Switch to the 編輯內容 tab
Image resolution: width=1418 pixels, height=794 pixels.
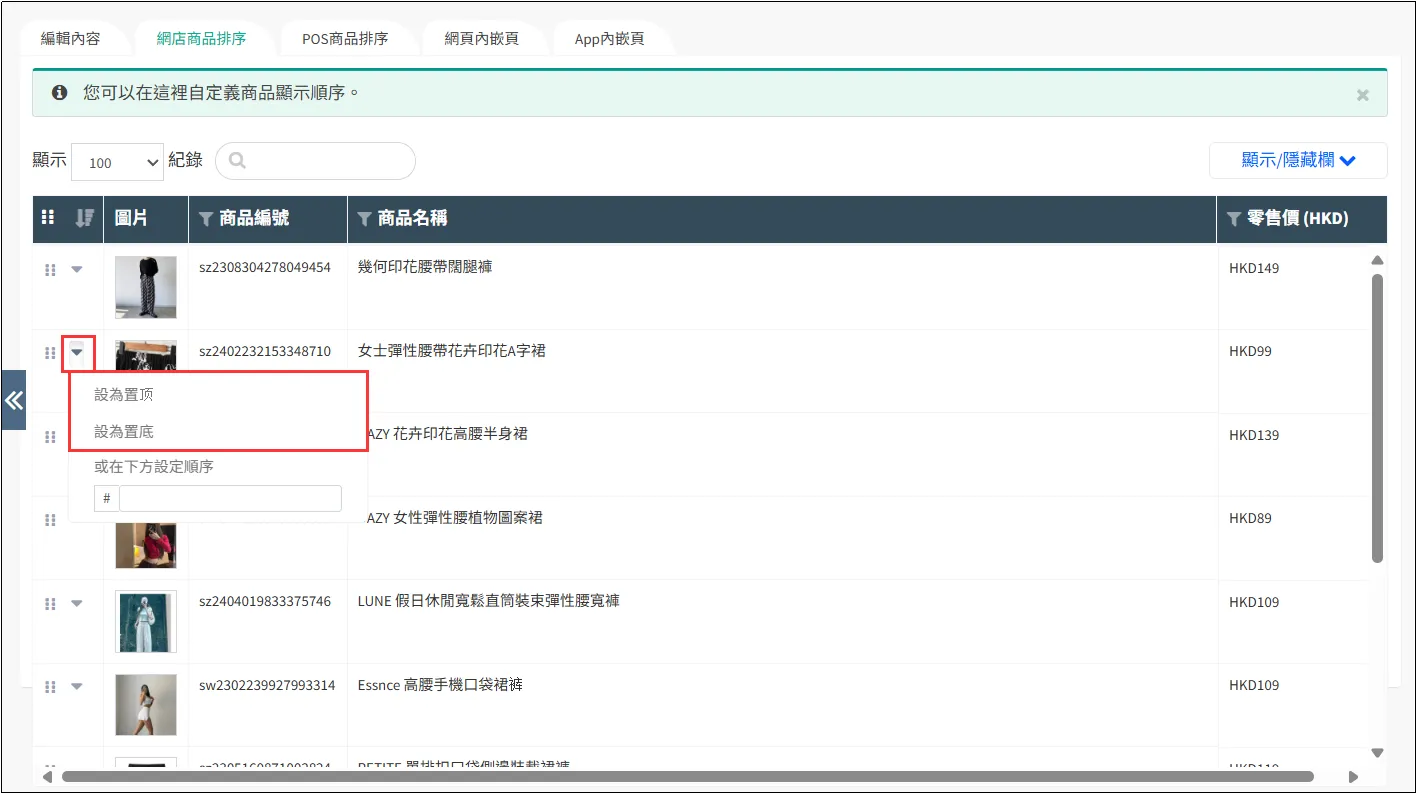tap(70, 39)
